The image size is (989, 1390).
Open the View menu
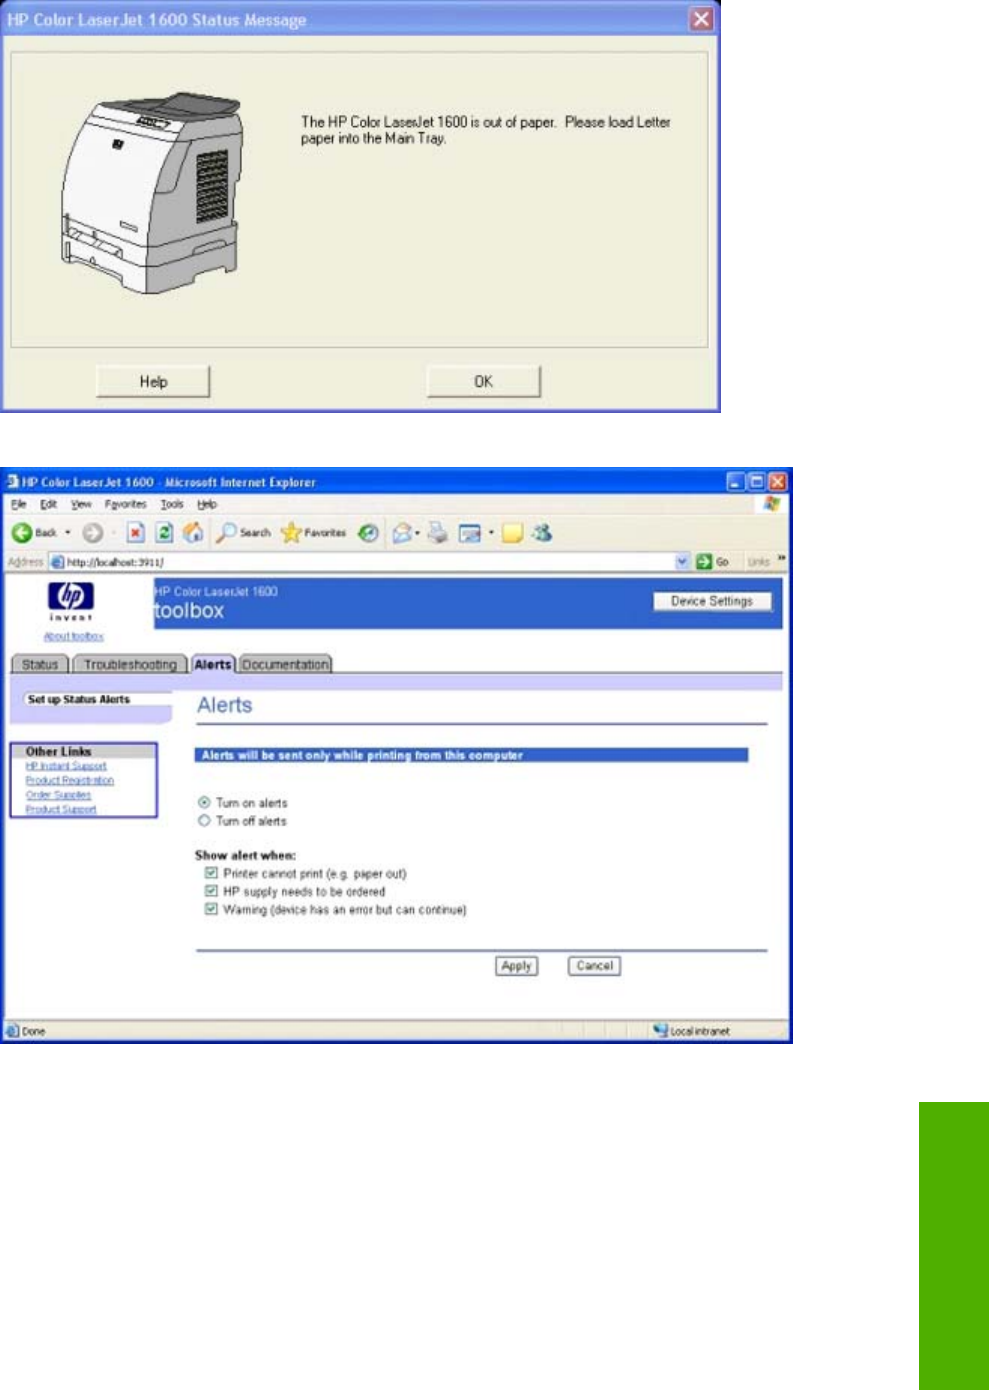[x=82, y=505]
